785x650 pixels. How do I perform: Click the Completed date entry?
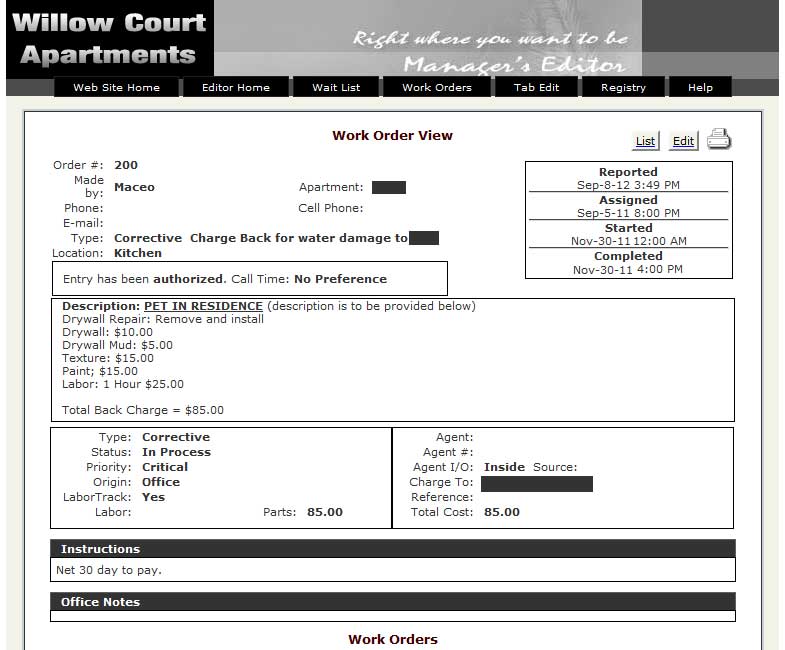[x=628, y=269]
